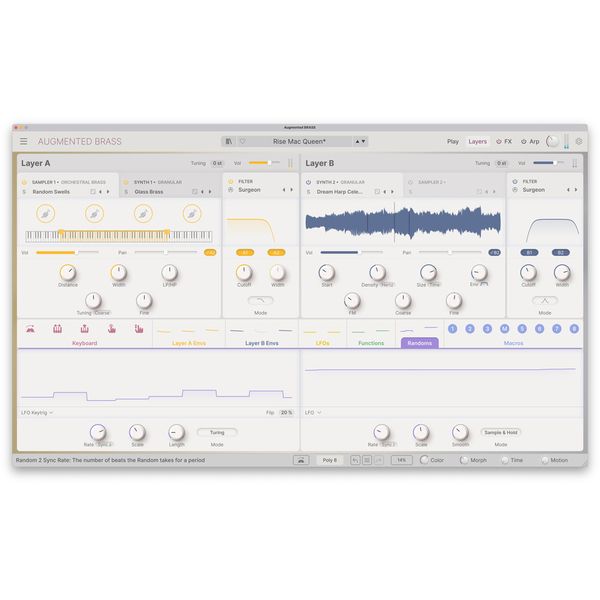
Task: Click the Flip 20 % value field
Action: click(286, 412)
